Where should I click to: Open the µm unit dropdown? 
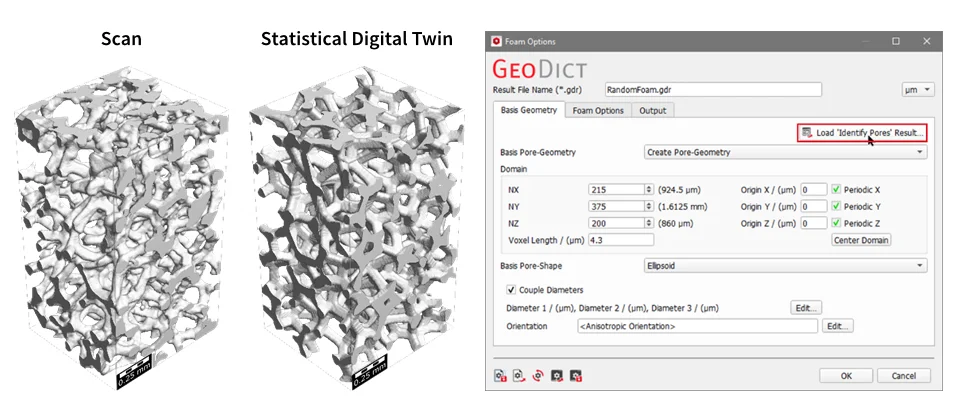point(917,89)
